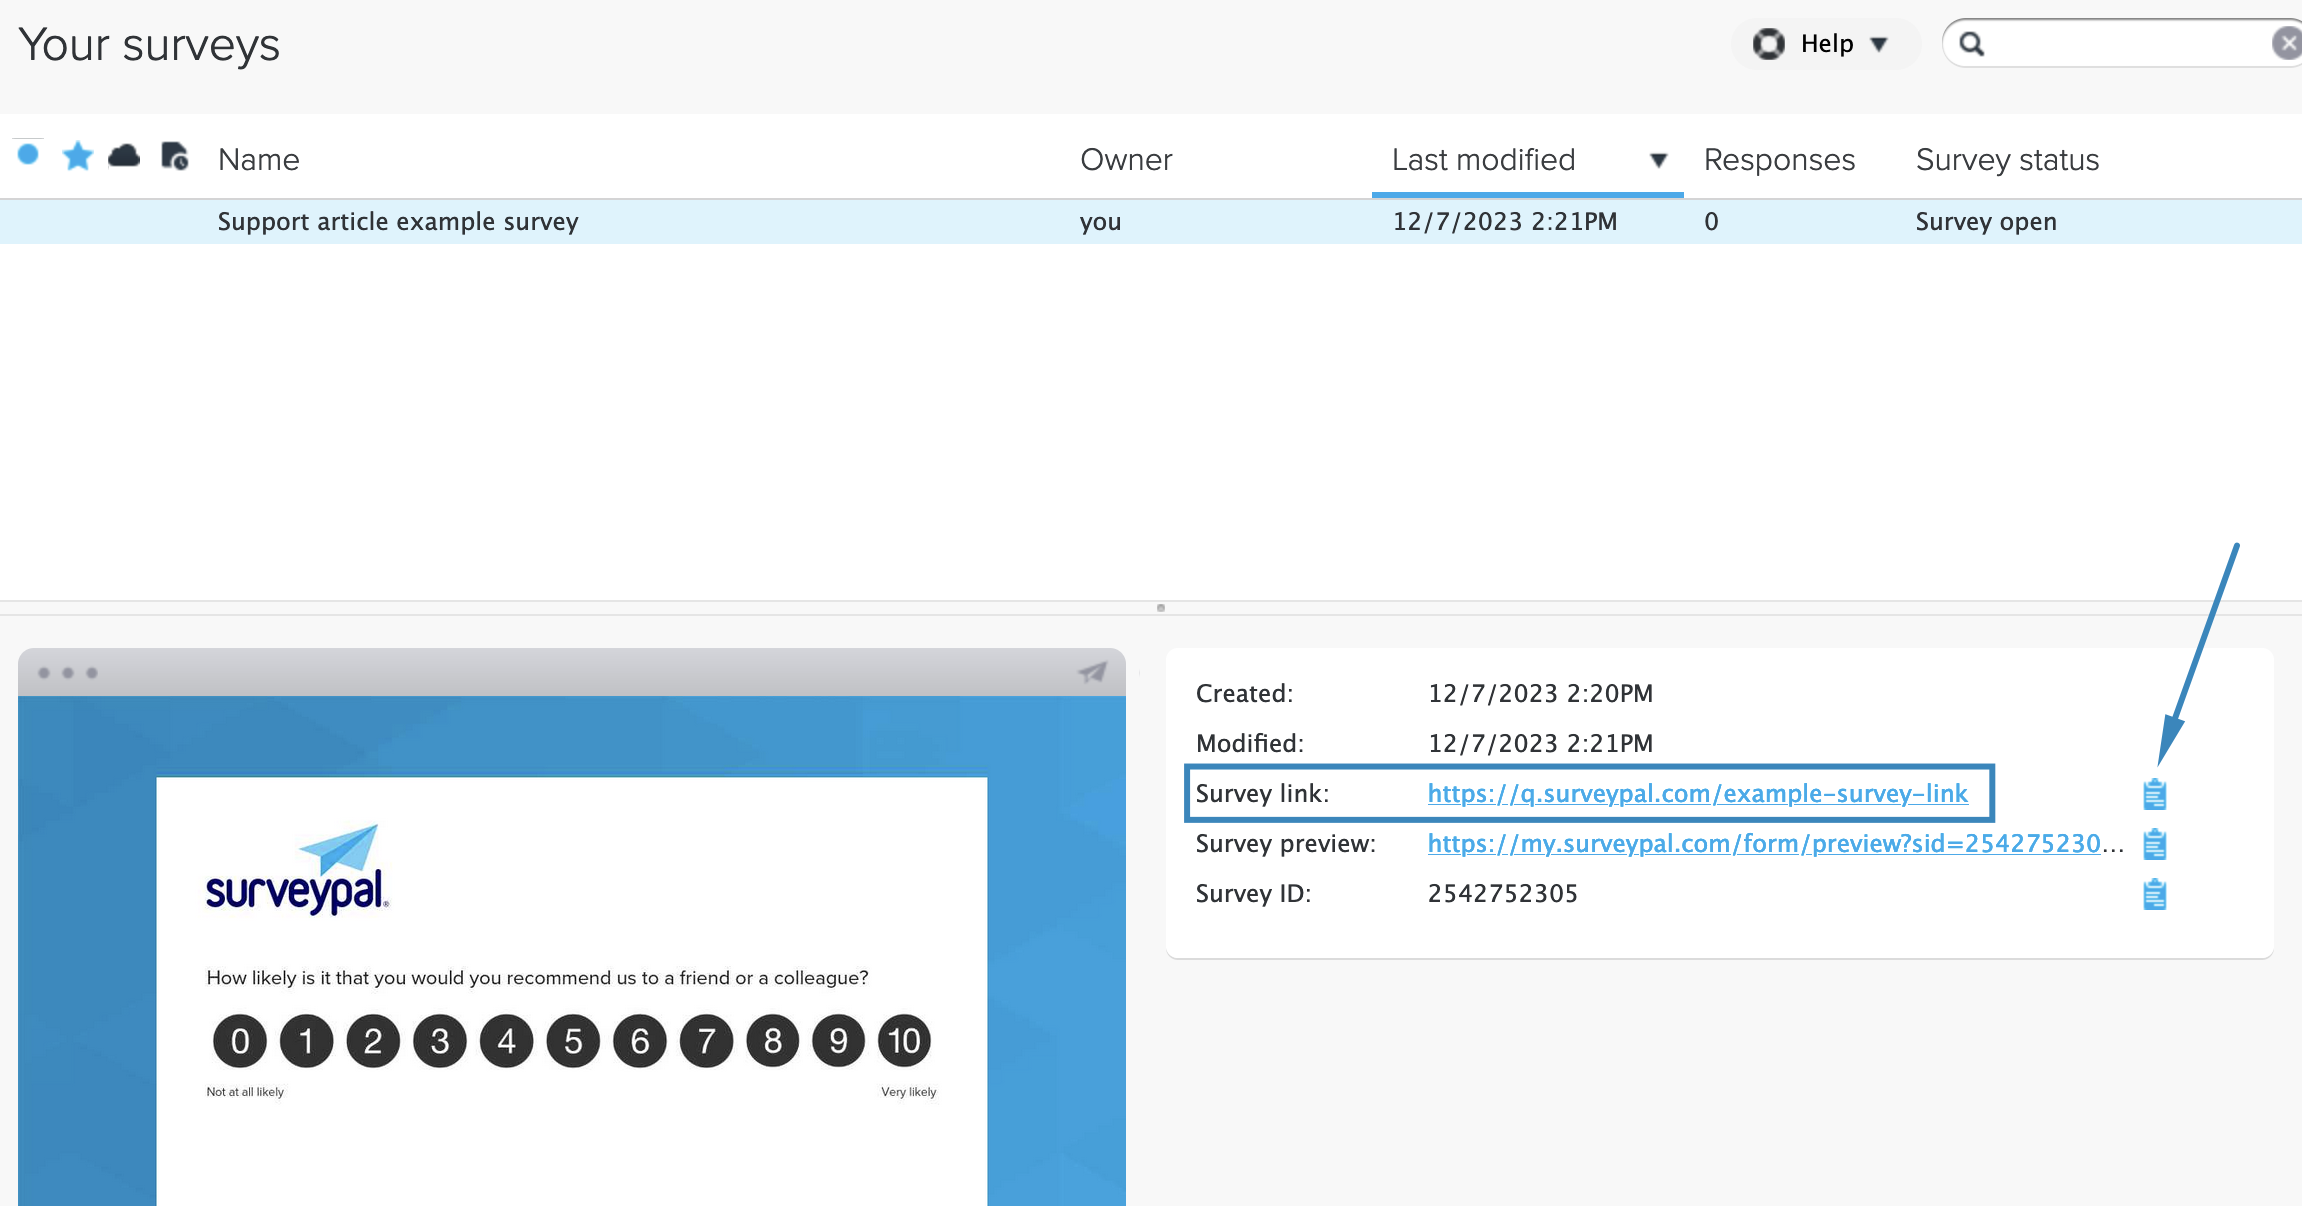Toggle Last modified sort arrow
The height and width of the screenshot is (1206, 2302).
[x=1658, y=160]
